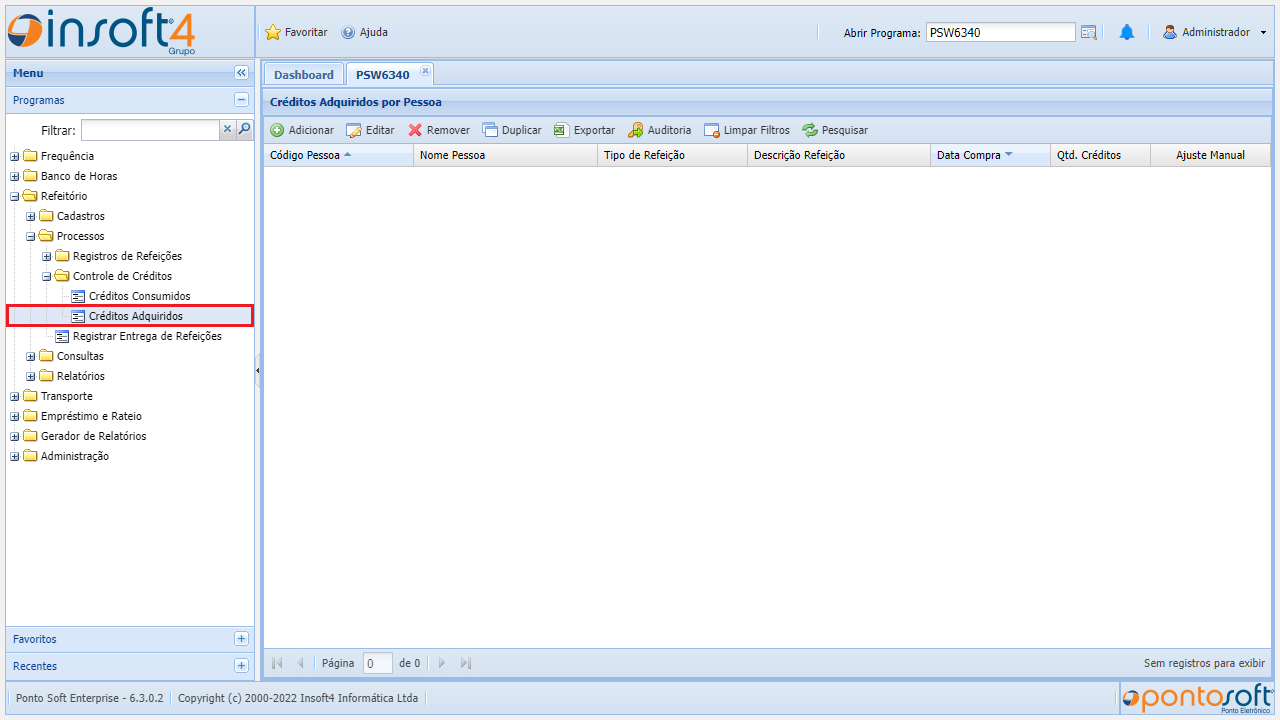
Task: Open the notifications bell icon
Action: pyautogui.click(x=1127, y=32)
